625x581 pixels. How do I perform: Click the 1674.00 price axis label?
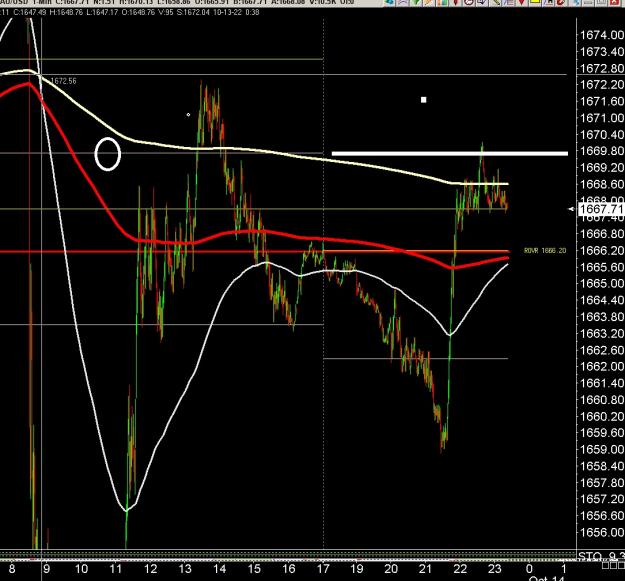(x=601, y=35)
